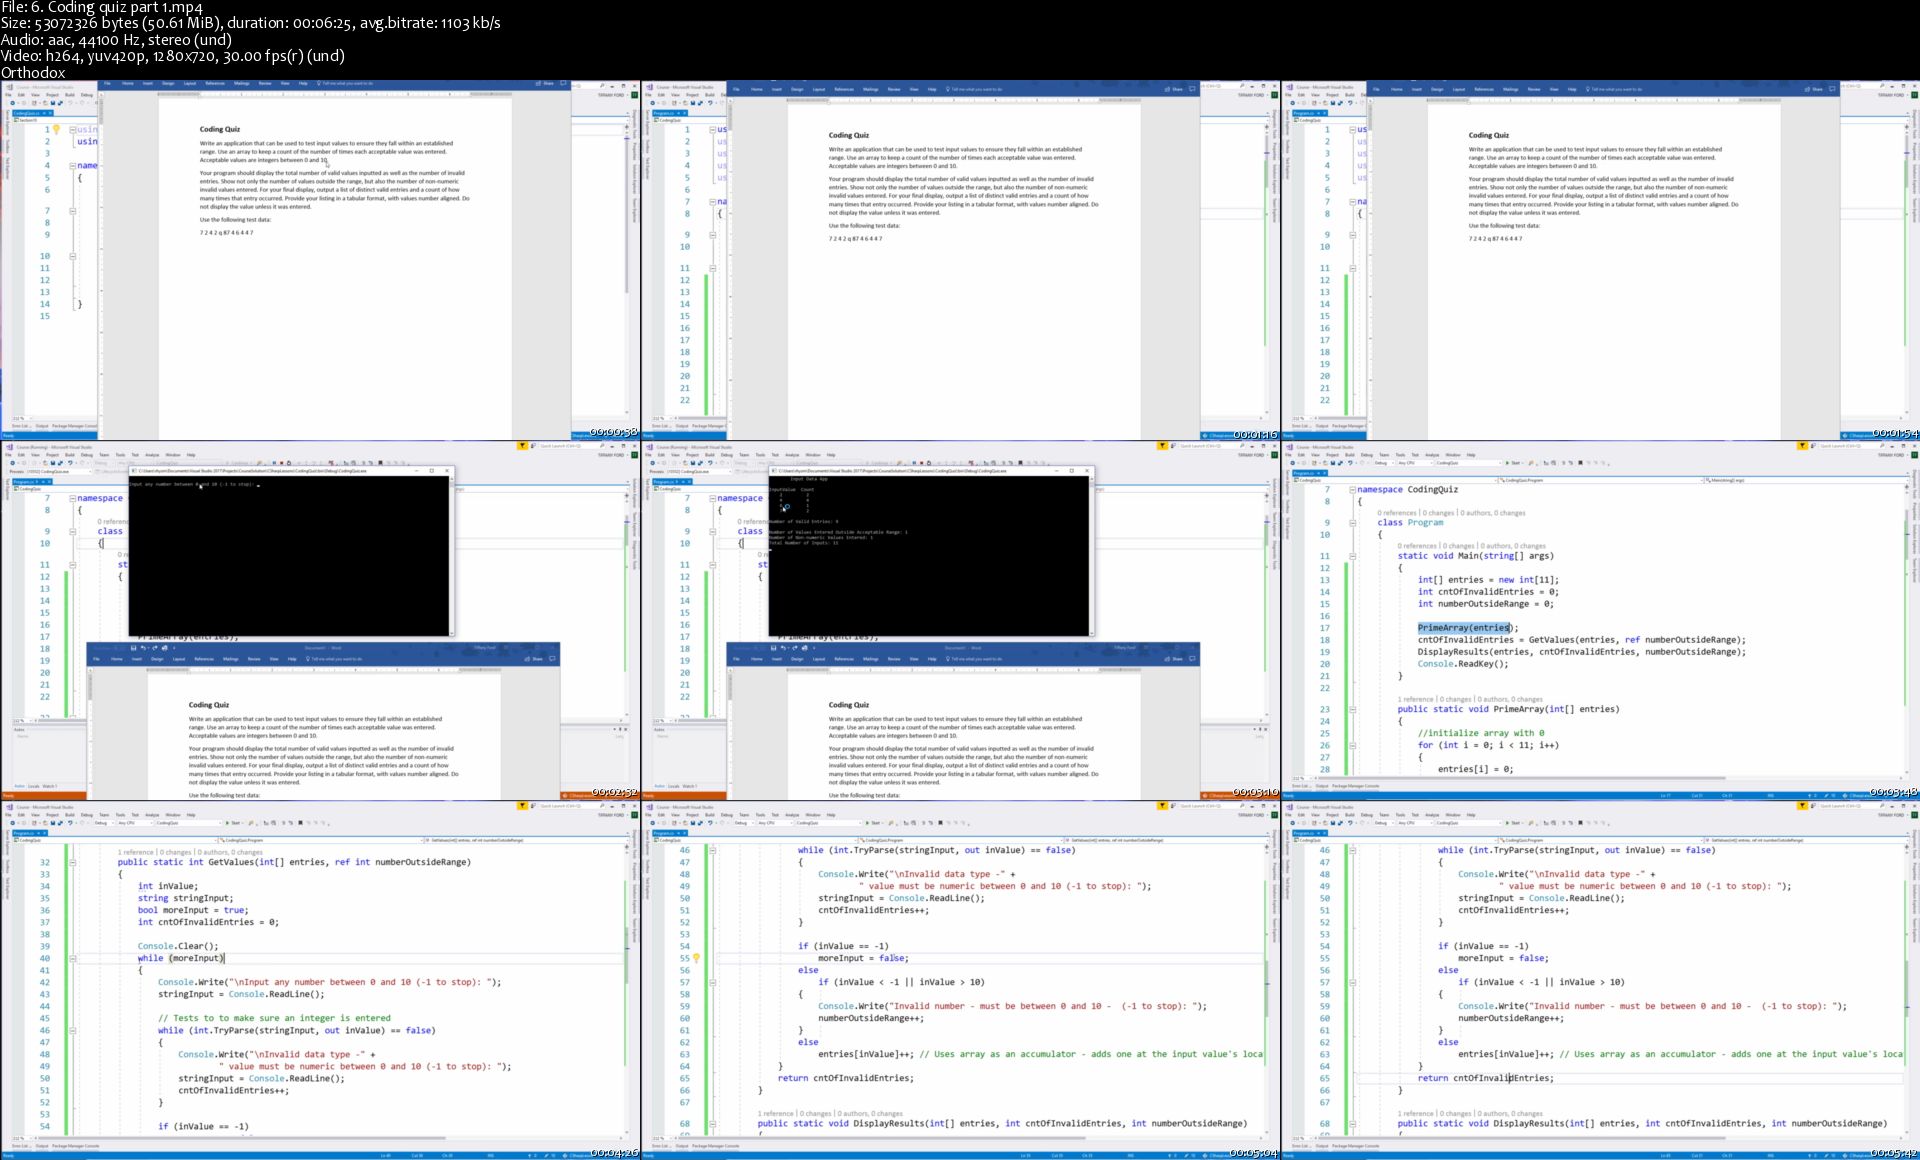Click the lightbulb icon beside line 1 in the 00:00:38 frame
This screenshot has width=1920, height=1160.
tap(57, 130)
